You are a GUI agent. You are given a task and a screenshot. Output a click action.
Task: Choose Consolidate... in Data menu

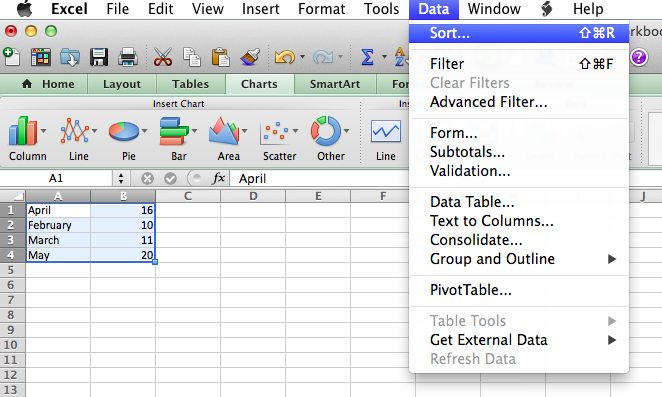pos(519,240)
